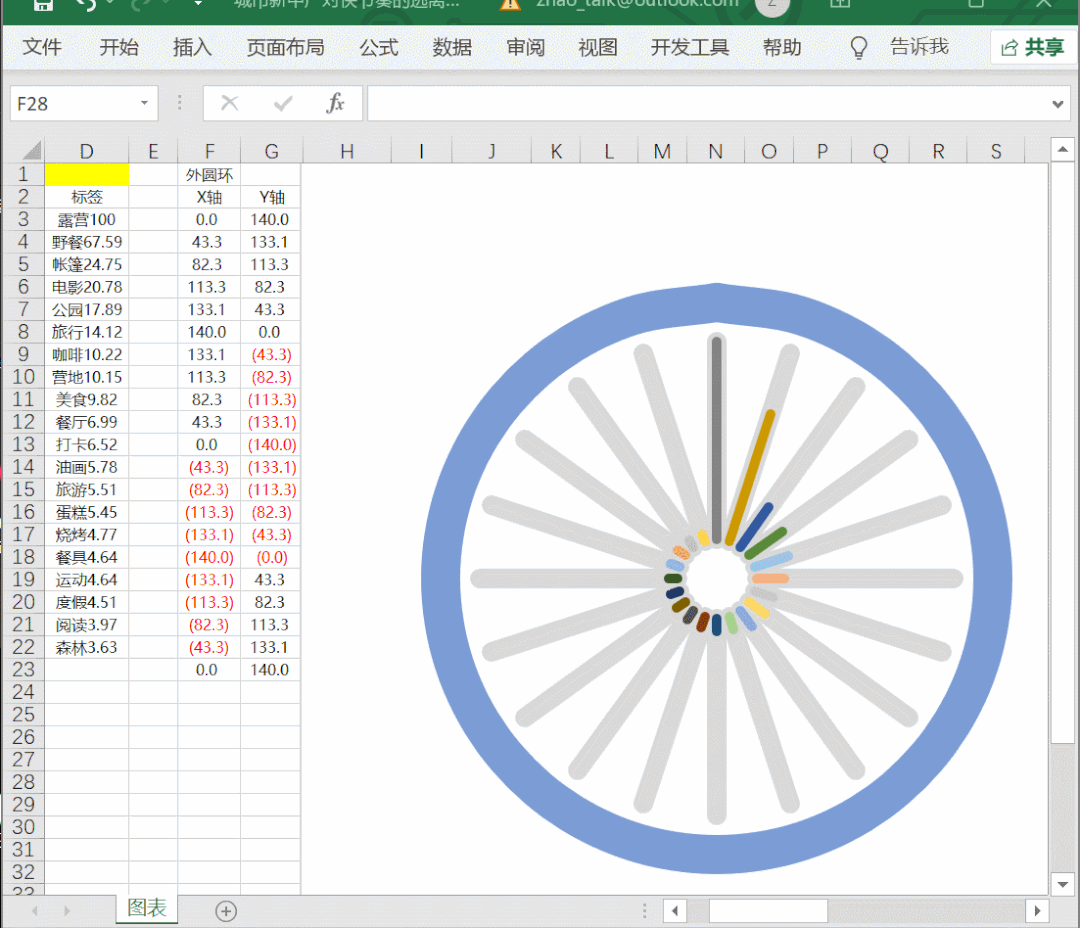Click the horizontal scrollbar left arrow
The width and height of the screenshot is (1080, 928).
(675, 911)
